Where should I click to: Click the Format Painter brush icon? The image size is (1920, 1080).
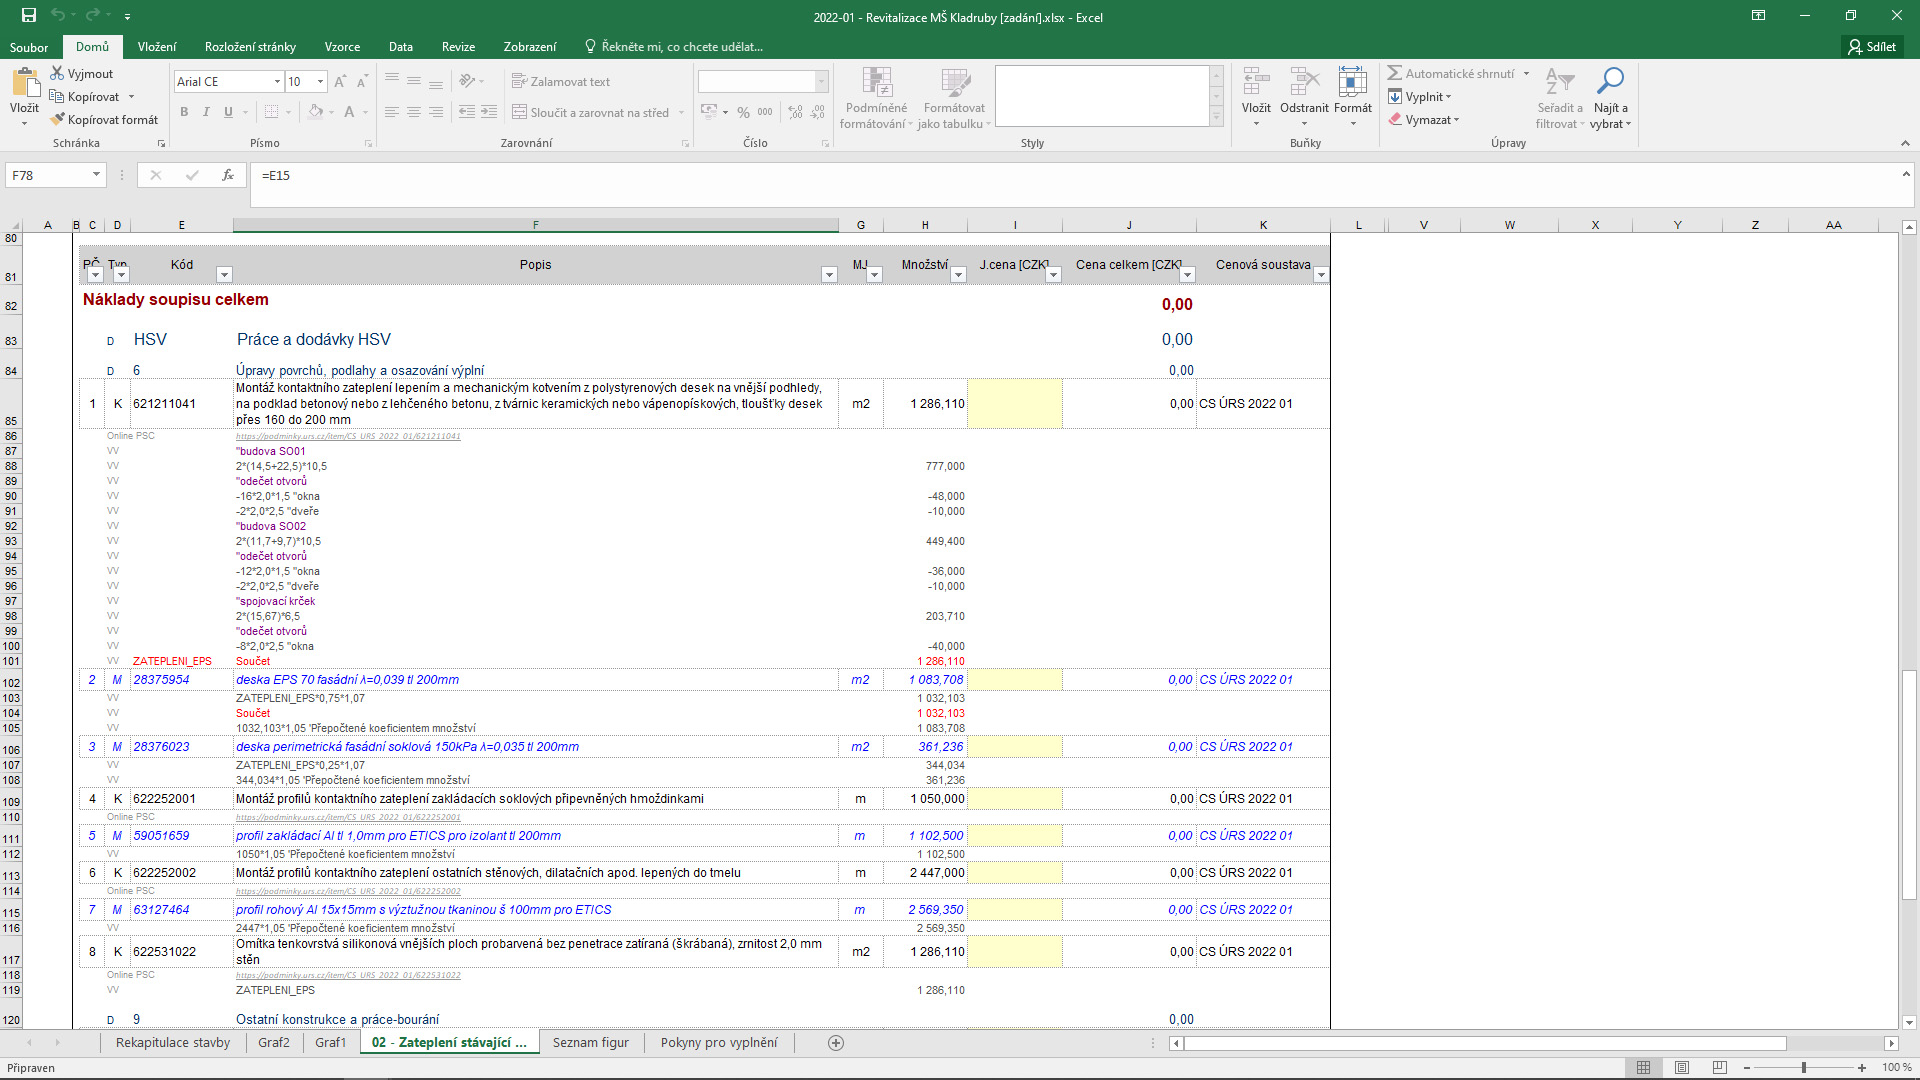click(58, 119)
